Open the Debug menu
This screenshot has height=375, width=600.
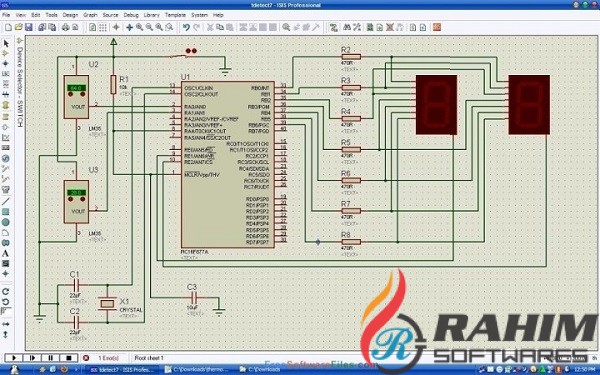131,15
